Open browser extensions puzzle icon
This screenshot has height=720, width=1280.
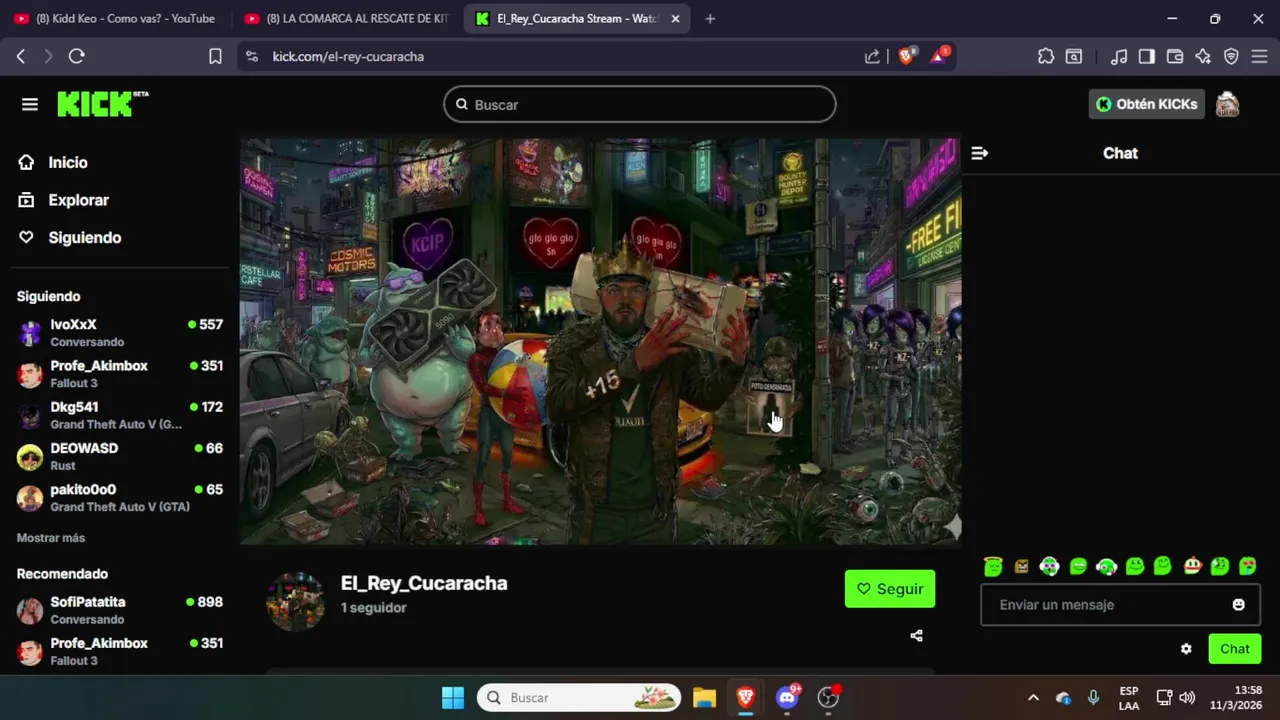(1046, 57)
